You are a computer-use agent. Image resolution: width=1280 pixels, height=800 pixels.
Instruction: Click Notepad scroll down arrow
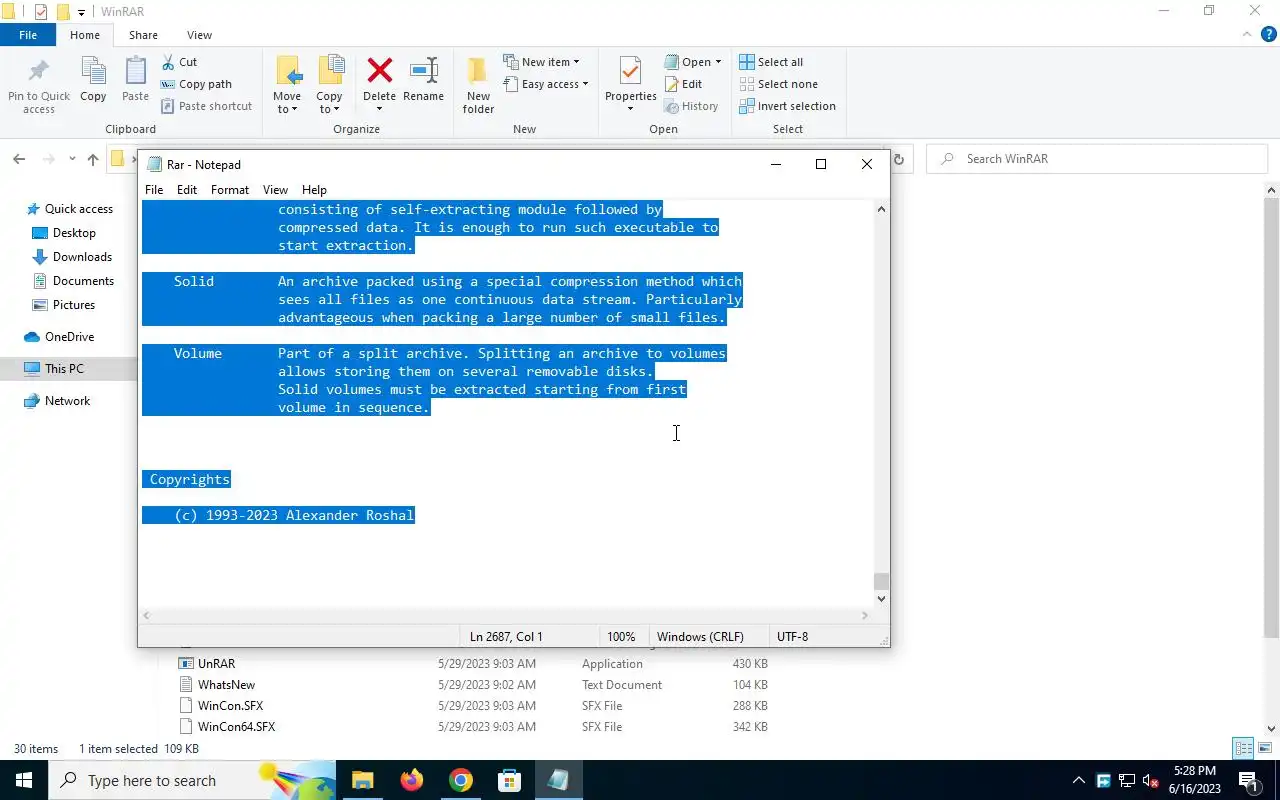coord(881,599)
